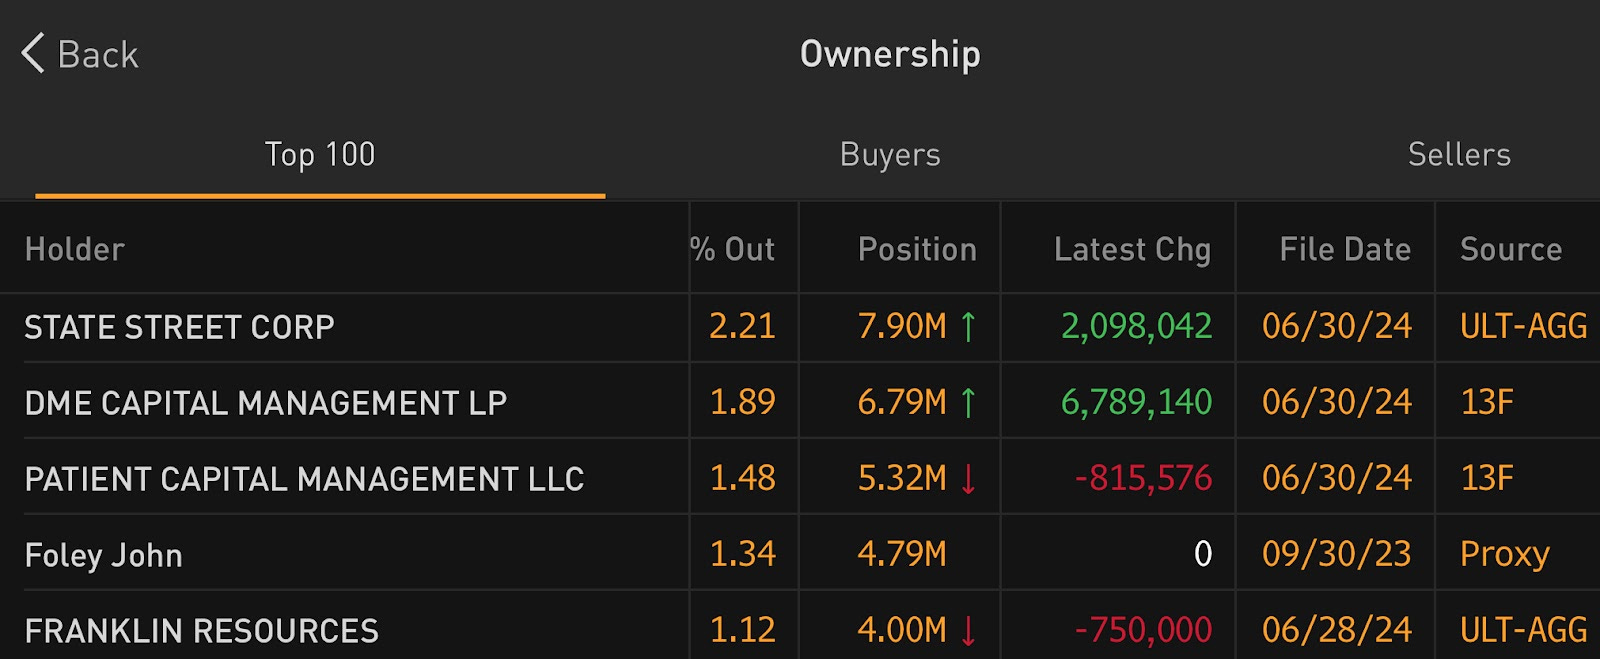Image resolution: width=1600 pixels, height=659 pixels.
Task: Click Franklin Resources' ULT-AGG source
Action: click(x=1524, y=630)
